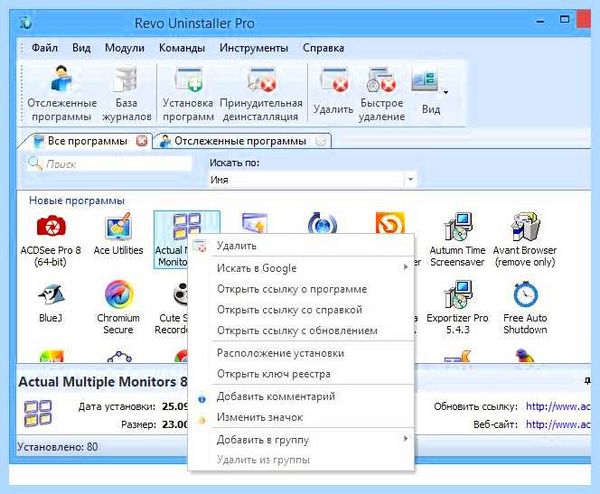Open the Инструменты menu
The height and width of the screenshot is (494, 600).
pos(254,48)
